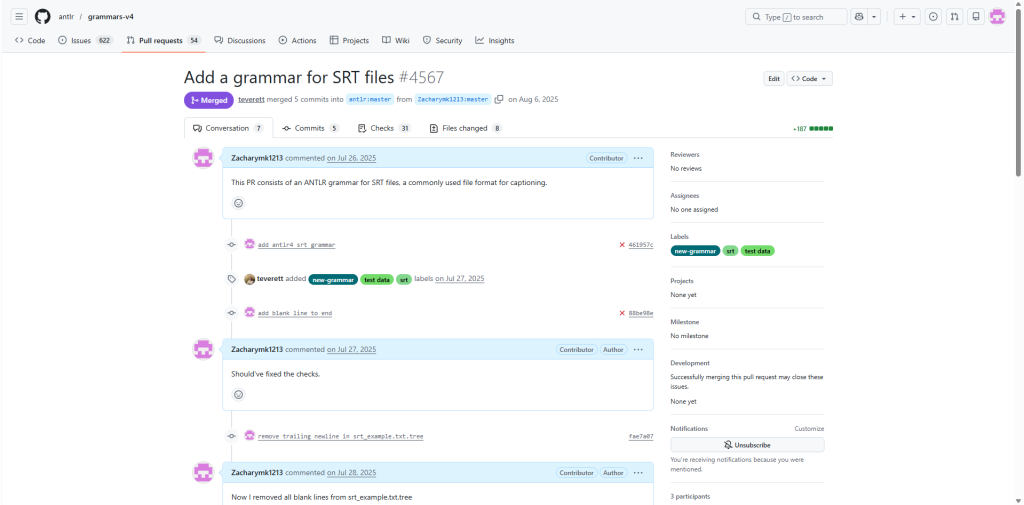View failed check for commit 88be98e
The image size is (1024, 505).
click(x=622, y=313)
